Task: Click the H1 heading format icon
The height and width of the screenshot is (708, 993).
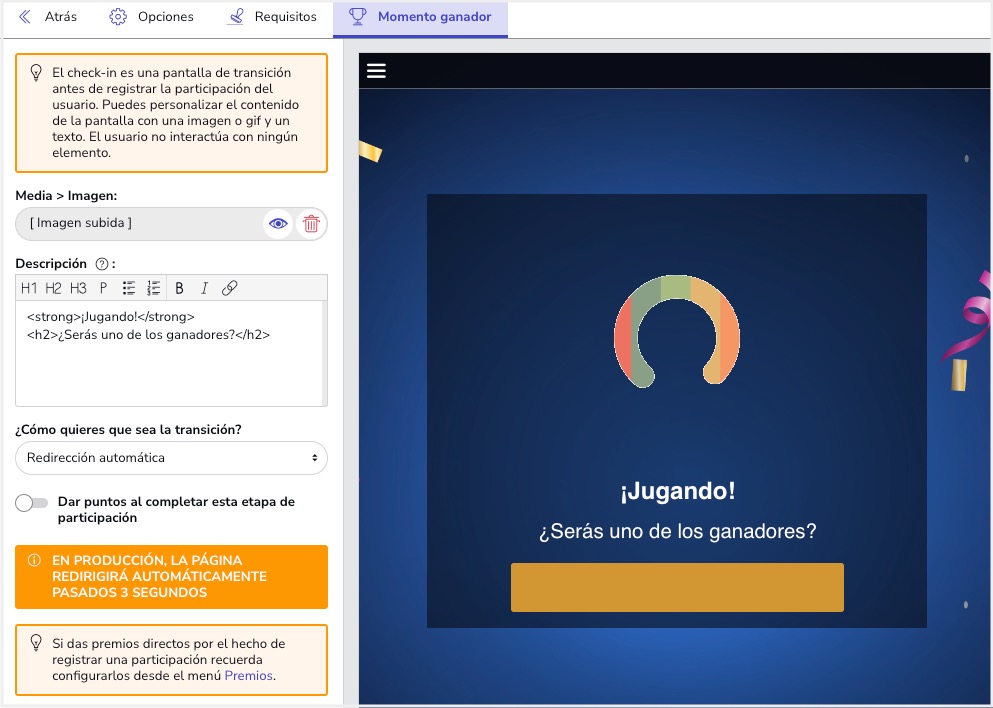Action: tap(29, 288)
